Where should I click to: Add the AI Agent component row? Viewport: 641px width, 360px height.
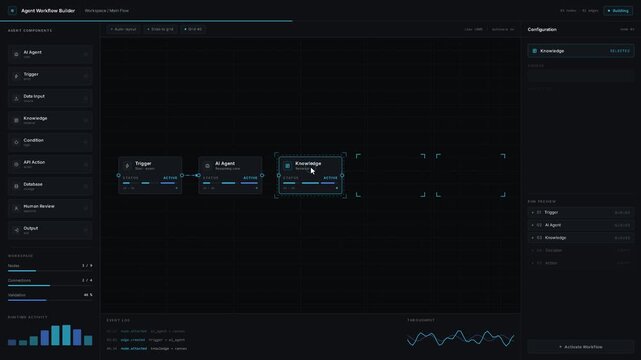tap(50, 54)
